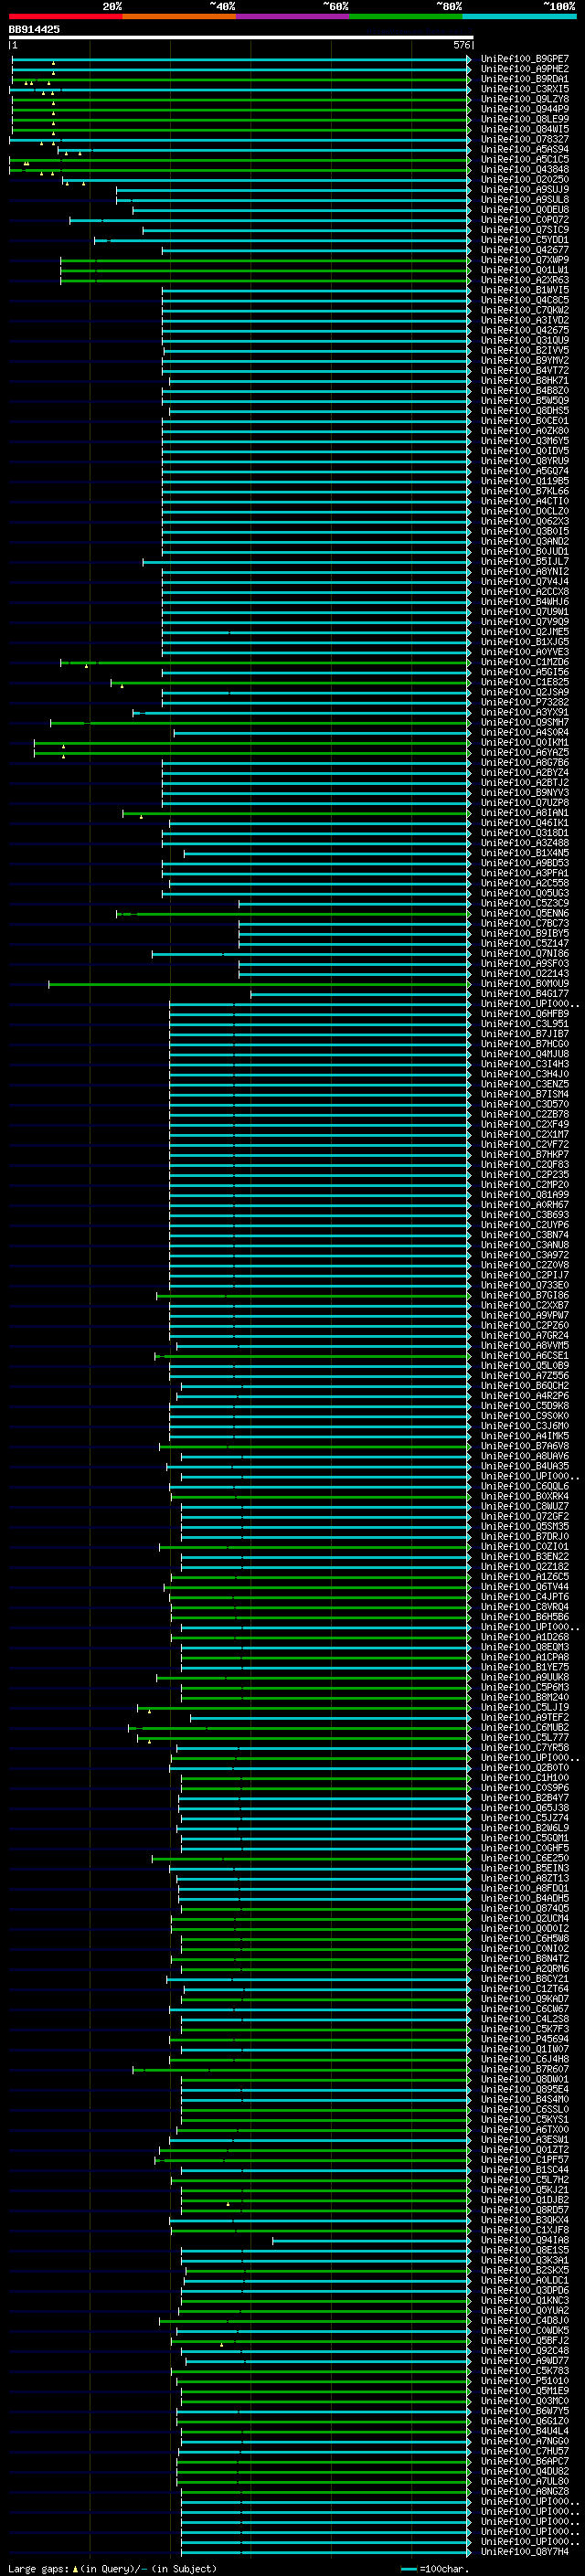Select hit label UniRef100_A6YAZ5
Viewport: 585px width, 2576px height.
[525, 752]
